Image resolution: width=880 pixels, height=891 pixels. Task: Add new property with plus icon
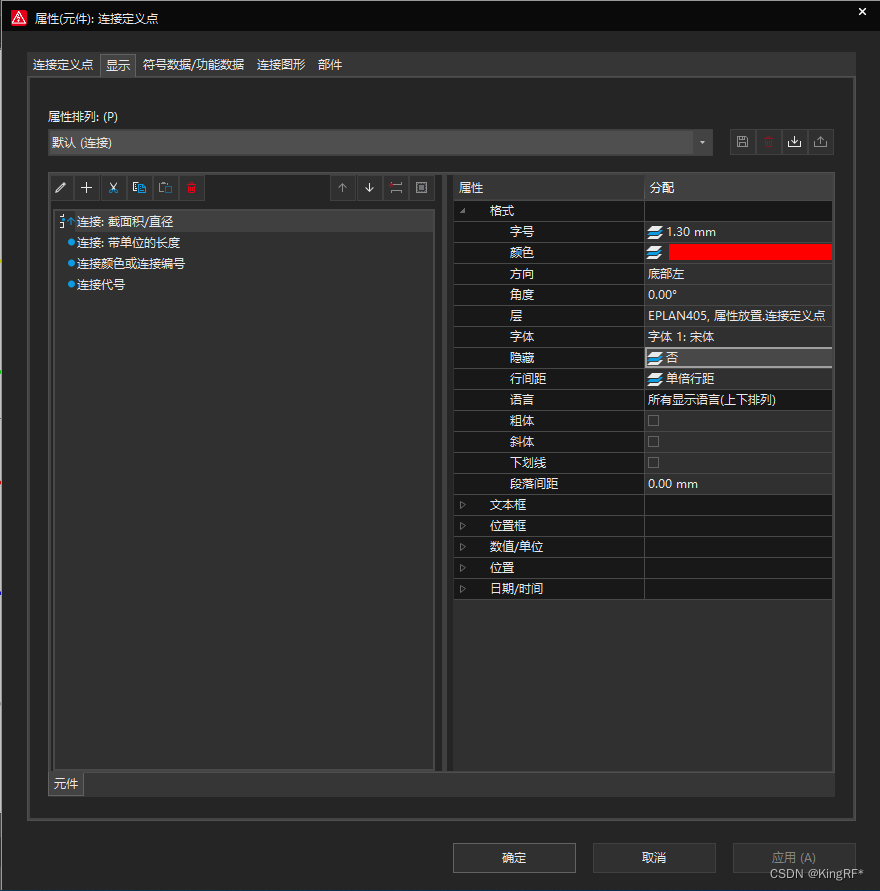click(86, 188)
